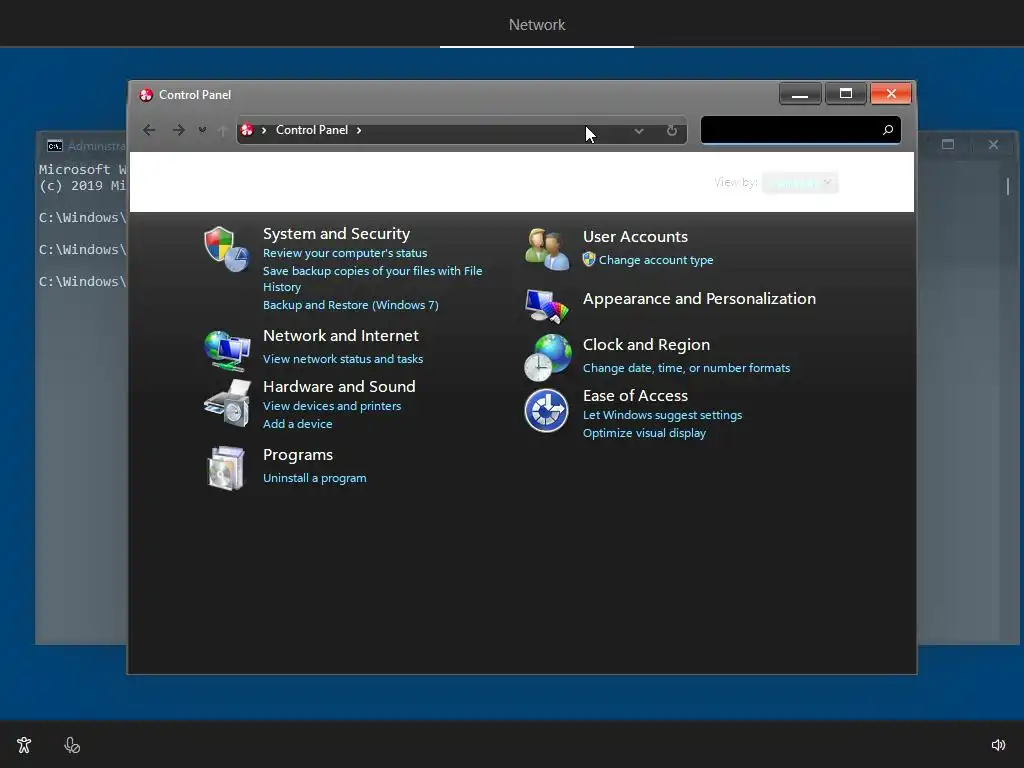Screen dimensions: 1024x768
Task: Click Change account type link
Action: [x=656, y=260]
